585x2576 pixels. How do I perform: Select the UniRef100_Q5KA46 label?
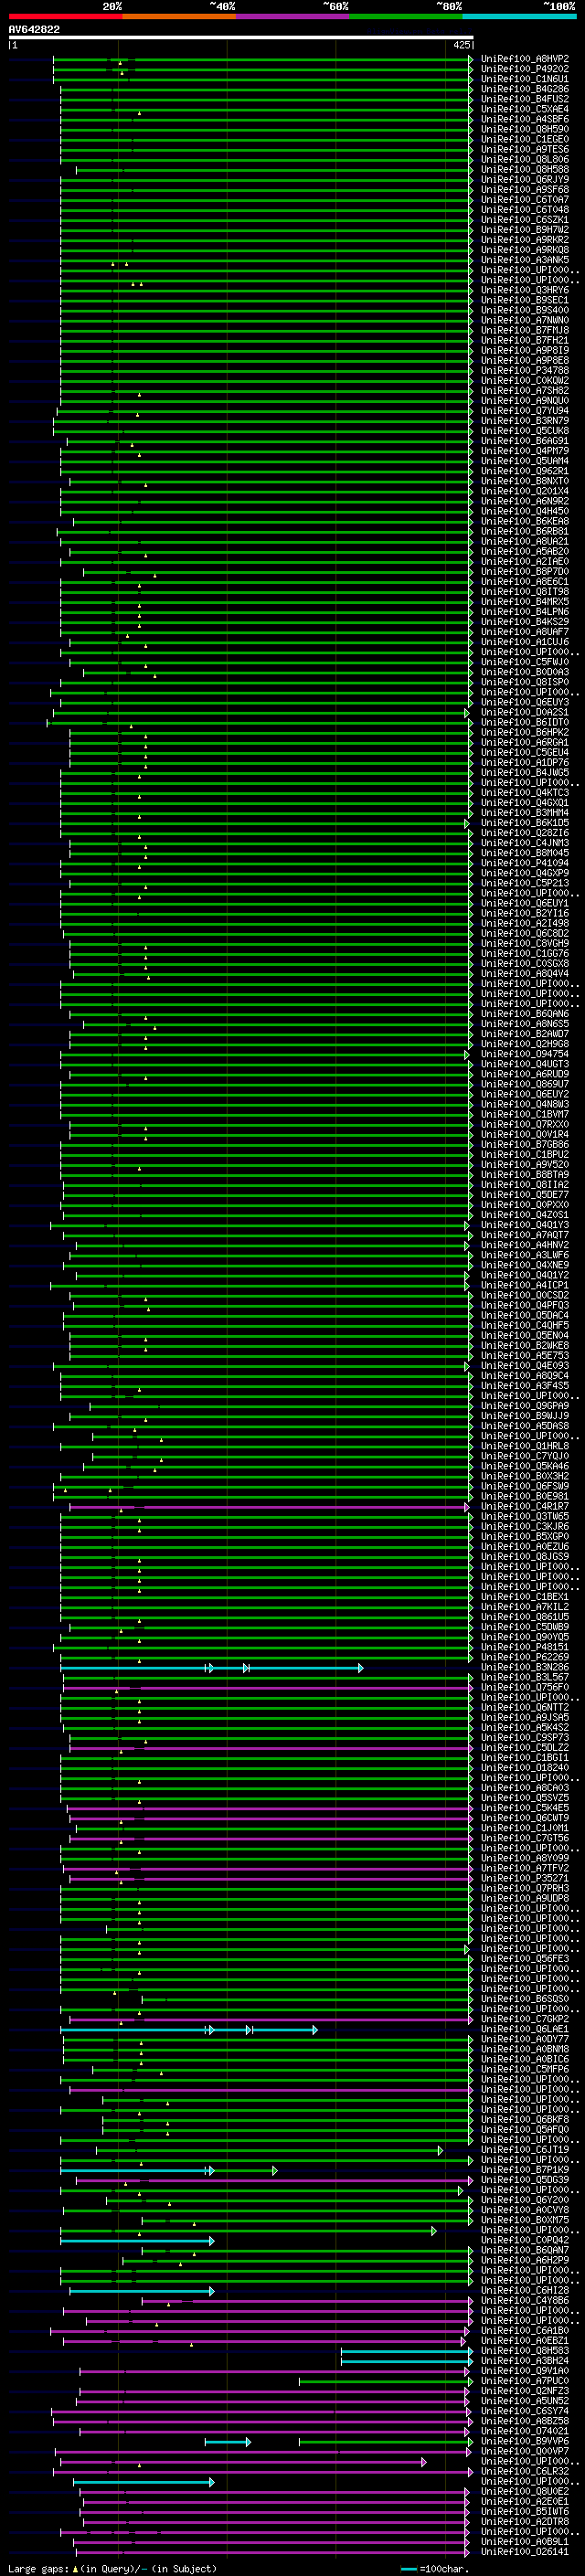524,1466
